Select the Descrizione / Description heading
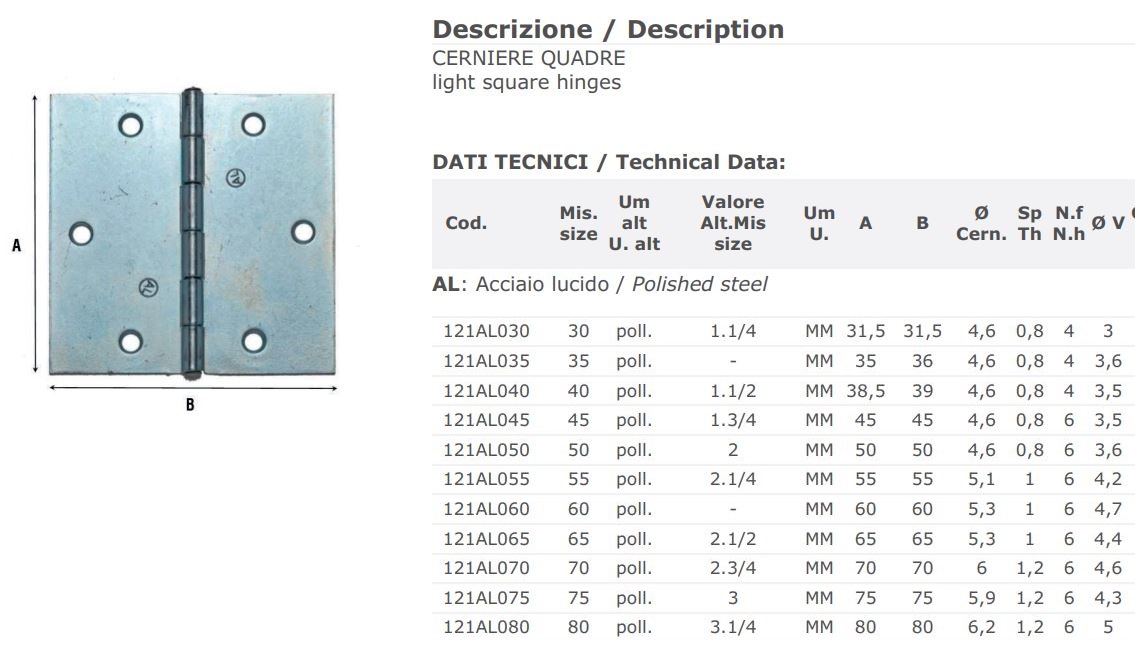 coord(608,29)
